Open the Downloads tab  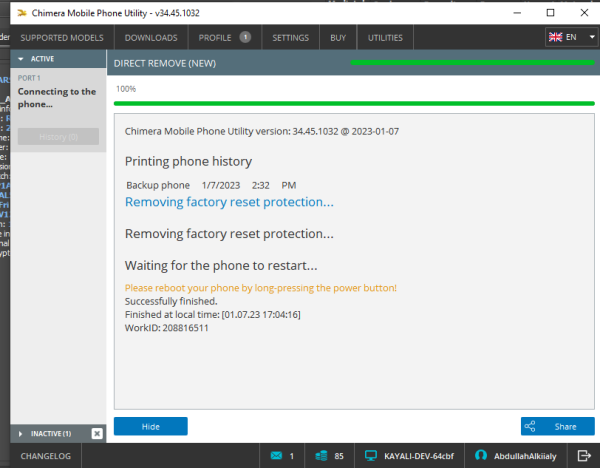151,38
